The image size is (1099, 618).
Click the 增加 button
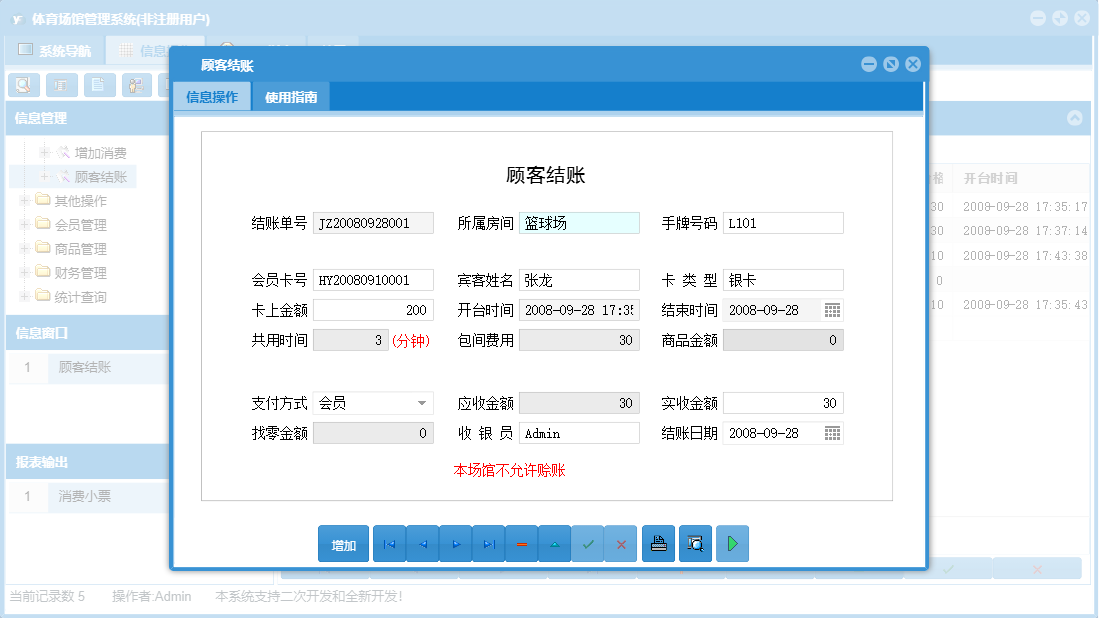click(343, 543)
